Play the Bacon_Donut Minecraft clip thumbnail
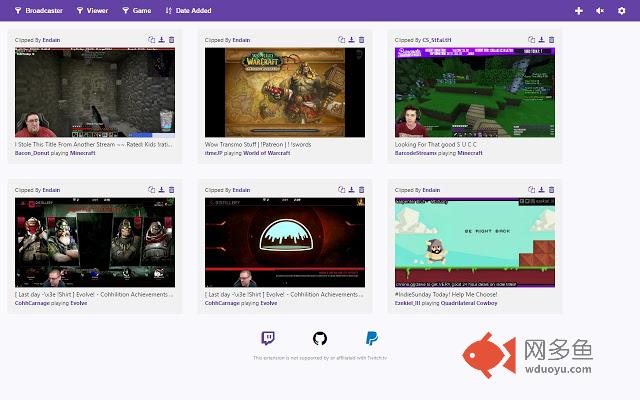 pos(95,92)
